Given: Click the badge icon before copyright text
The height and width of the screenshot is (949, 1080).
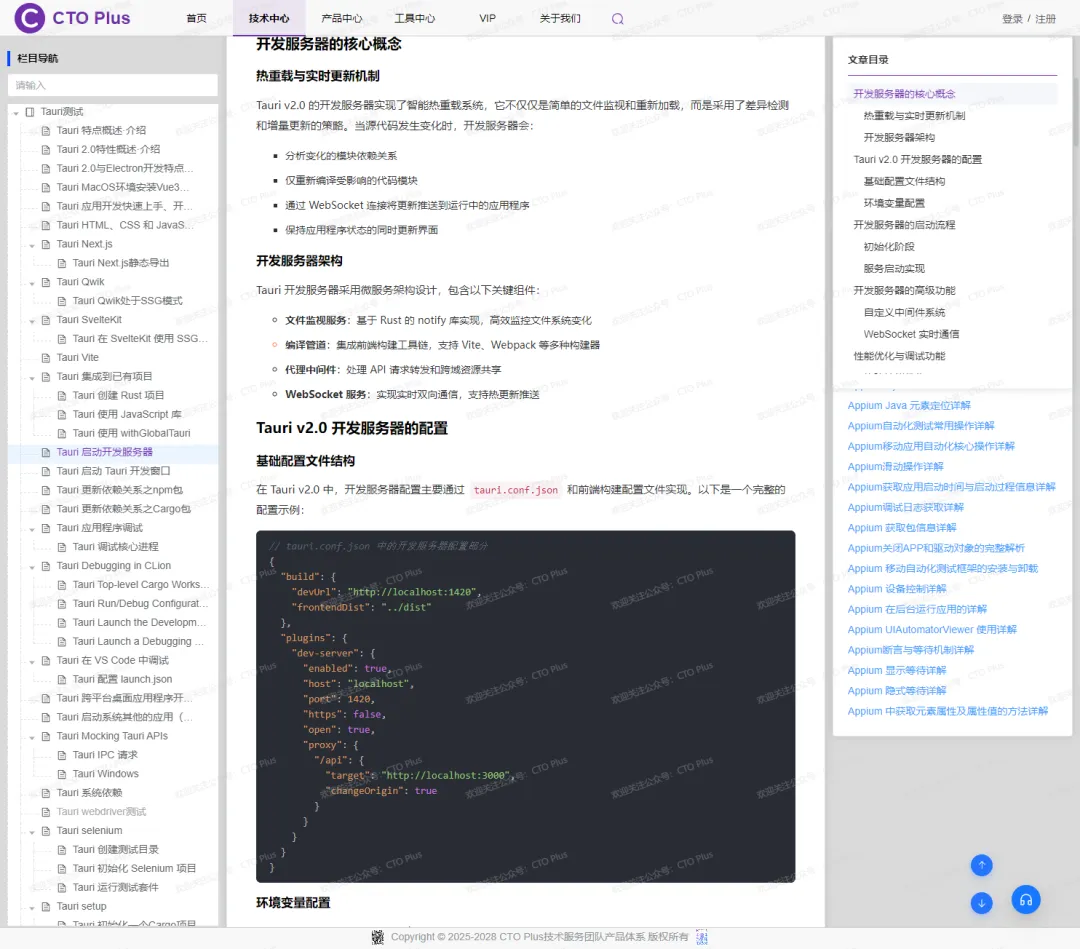Looking at the screenshot, I should click(377, 937).
